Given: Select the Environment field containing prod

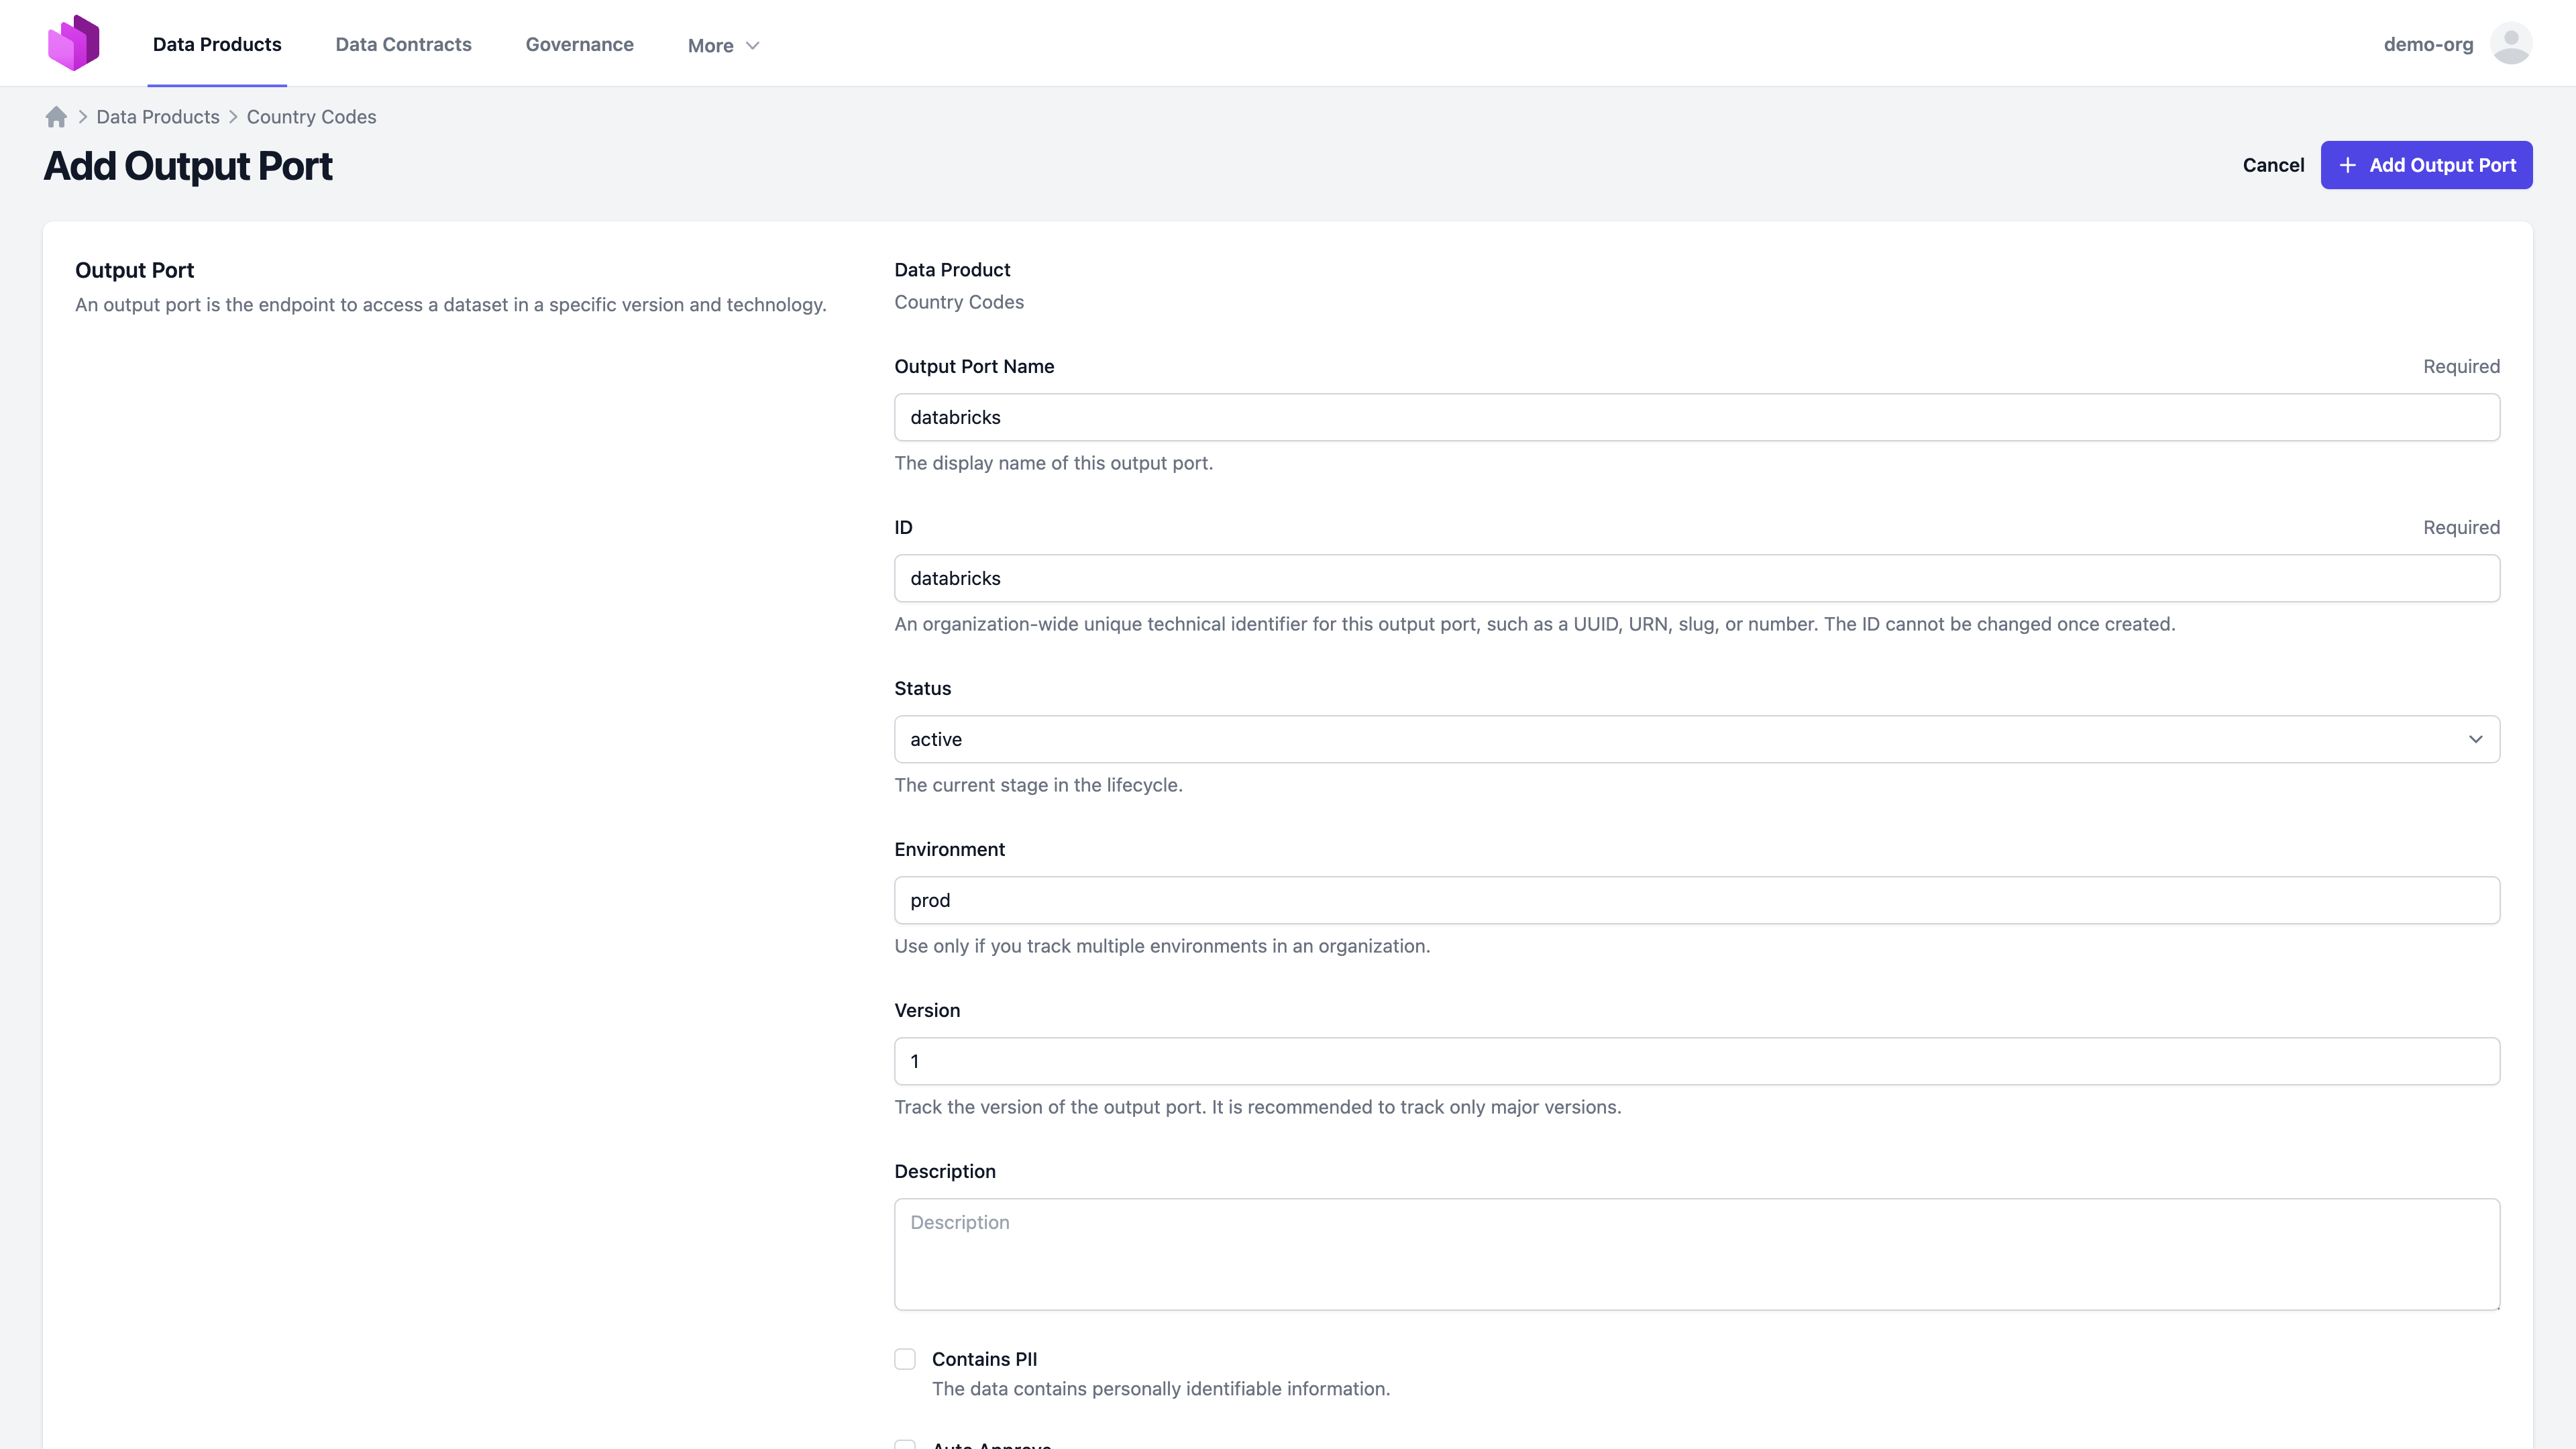Looking at the screenshot, I should [x=1696, y=900].
